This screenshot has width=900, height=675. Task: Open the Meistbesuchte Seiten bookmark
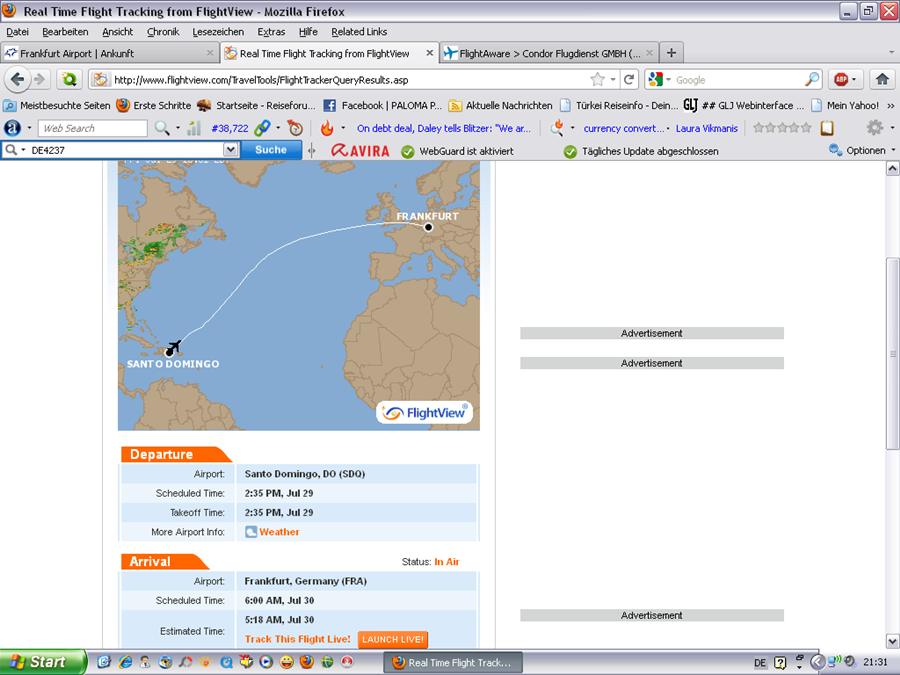point(57,106)
